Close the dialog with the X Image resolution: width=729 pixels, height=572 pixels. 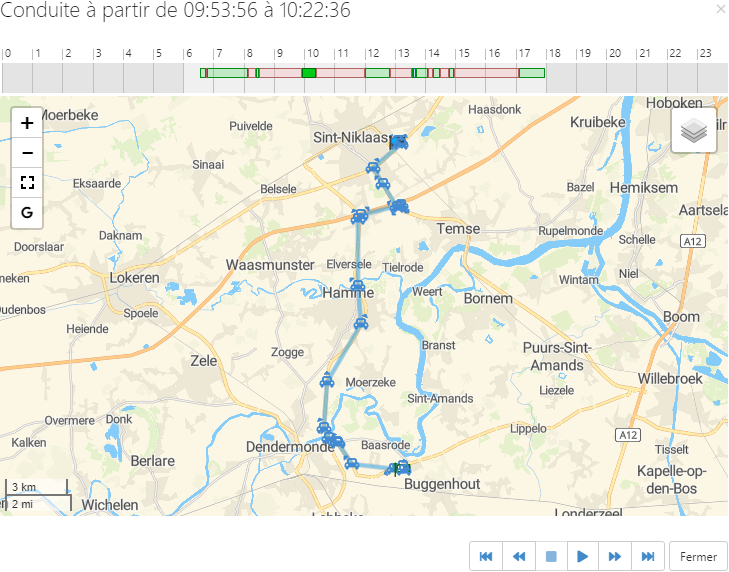(x=721, y=9)
